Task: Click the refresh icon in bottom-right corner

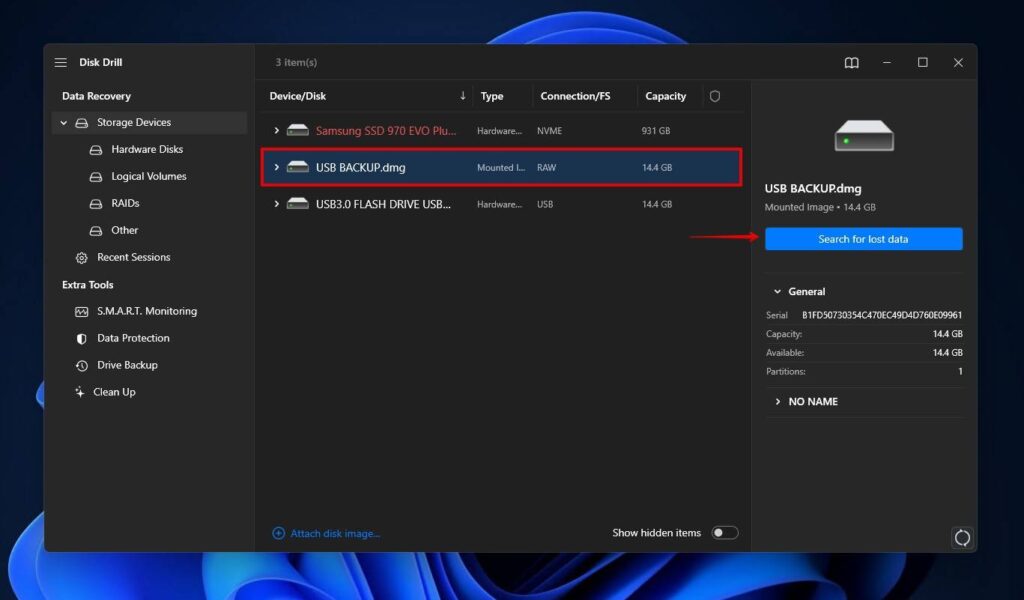Action: pyautogui.click(x=962, y=537)
